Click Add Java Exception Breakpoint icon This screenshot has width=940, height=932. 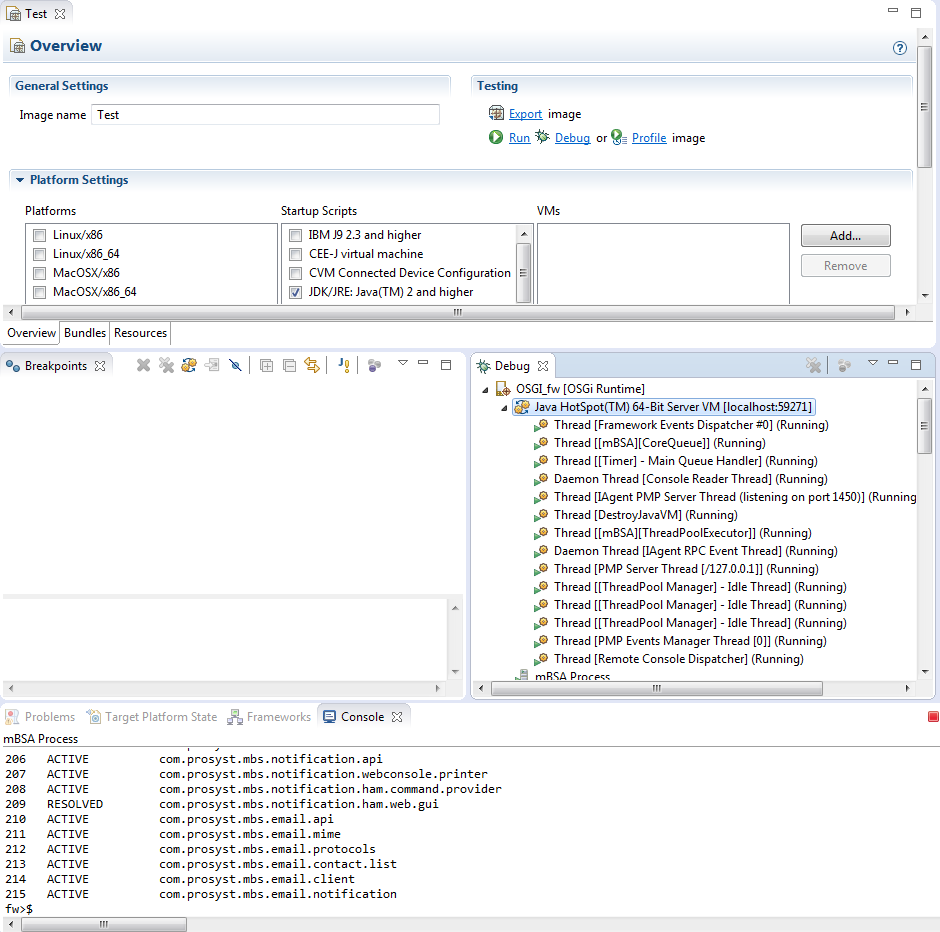[x=343, y=366]
